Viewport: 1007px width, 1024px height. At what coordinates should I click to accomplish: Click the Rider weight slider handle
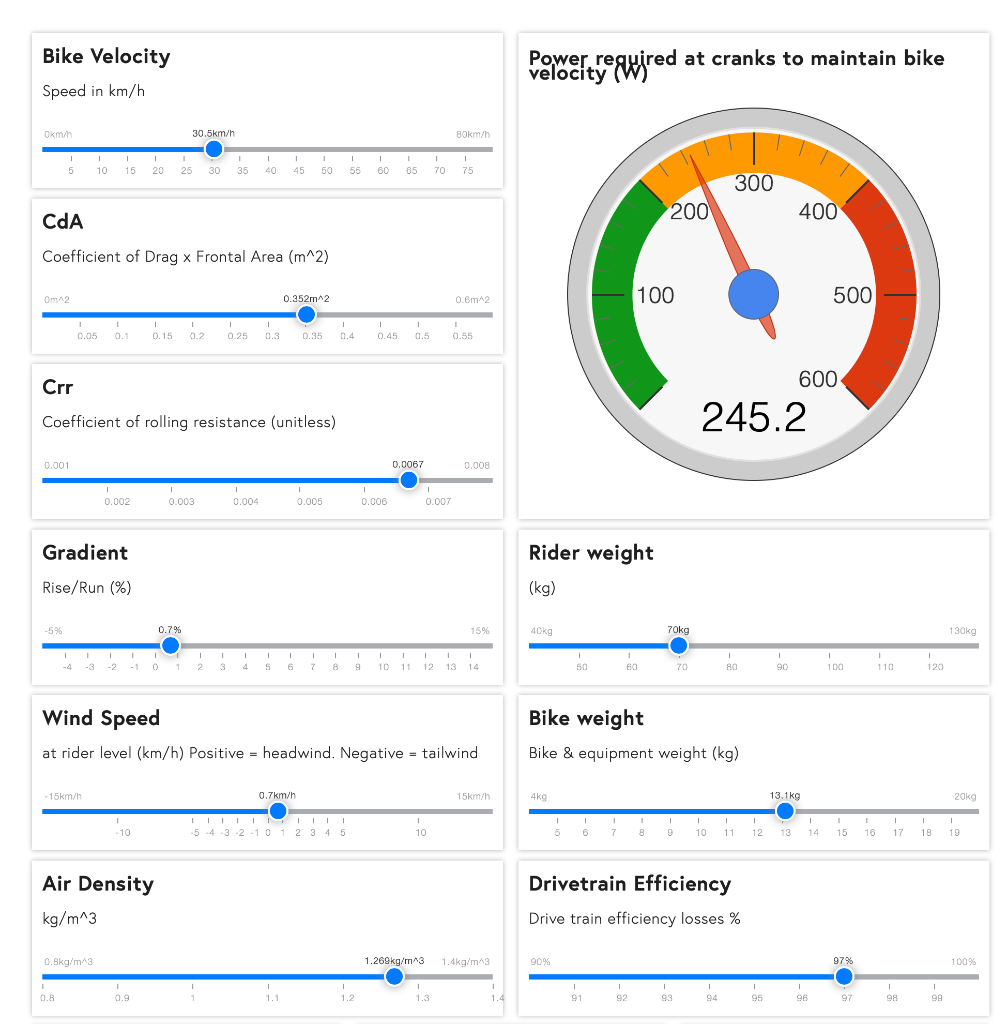click(x=678, y=646)
